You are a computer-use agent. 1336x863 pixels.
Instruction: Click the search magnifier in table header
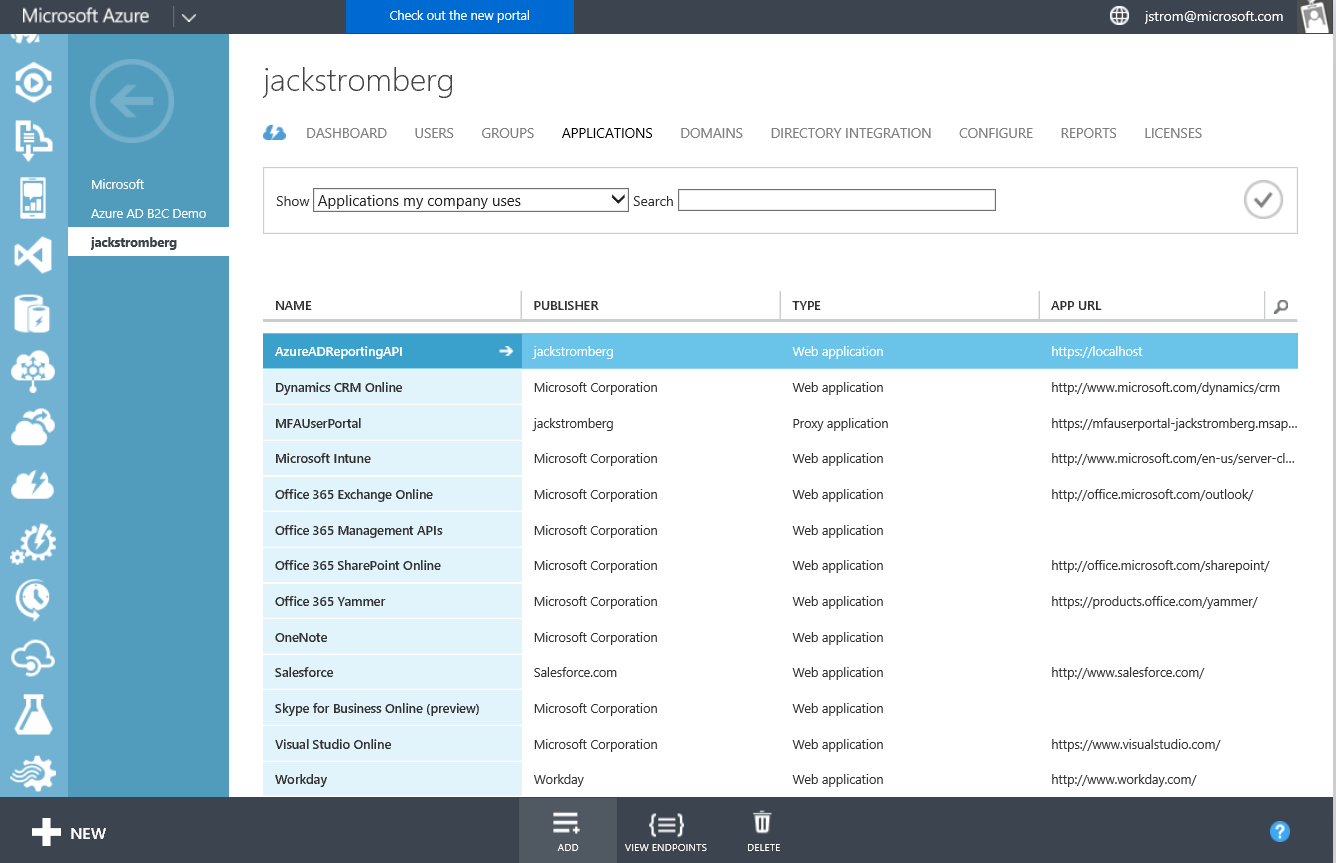tap(1281, 306)
